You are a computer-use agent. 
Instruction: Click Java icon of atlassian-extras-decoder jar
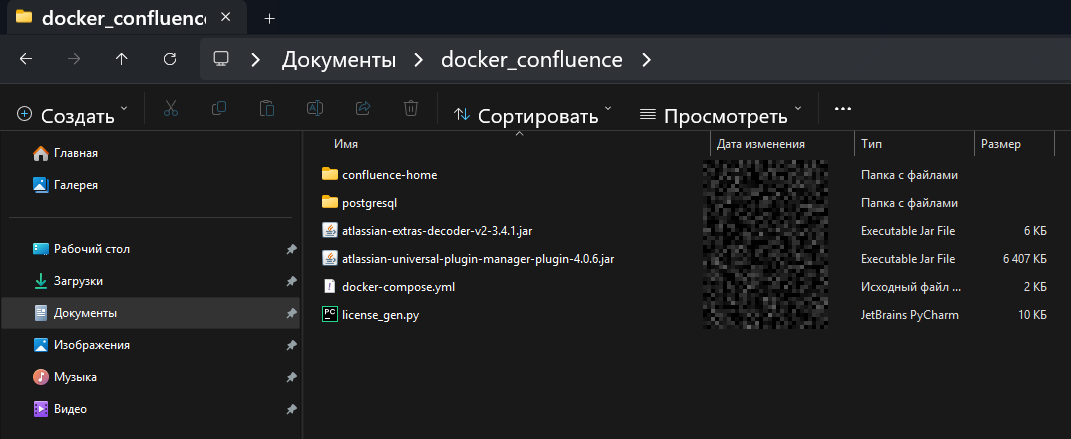click(330, 230)
